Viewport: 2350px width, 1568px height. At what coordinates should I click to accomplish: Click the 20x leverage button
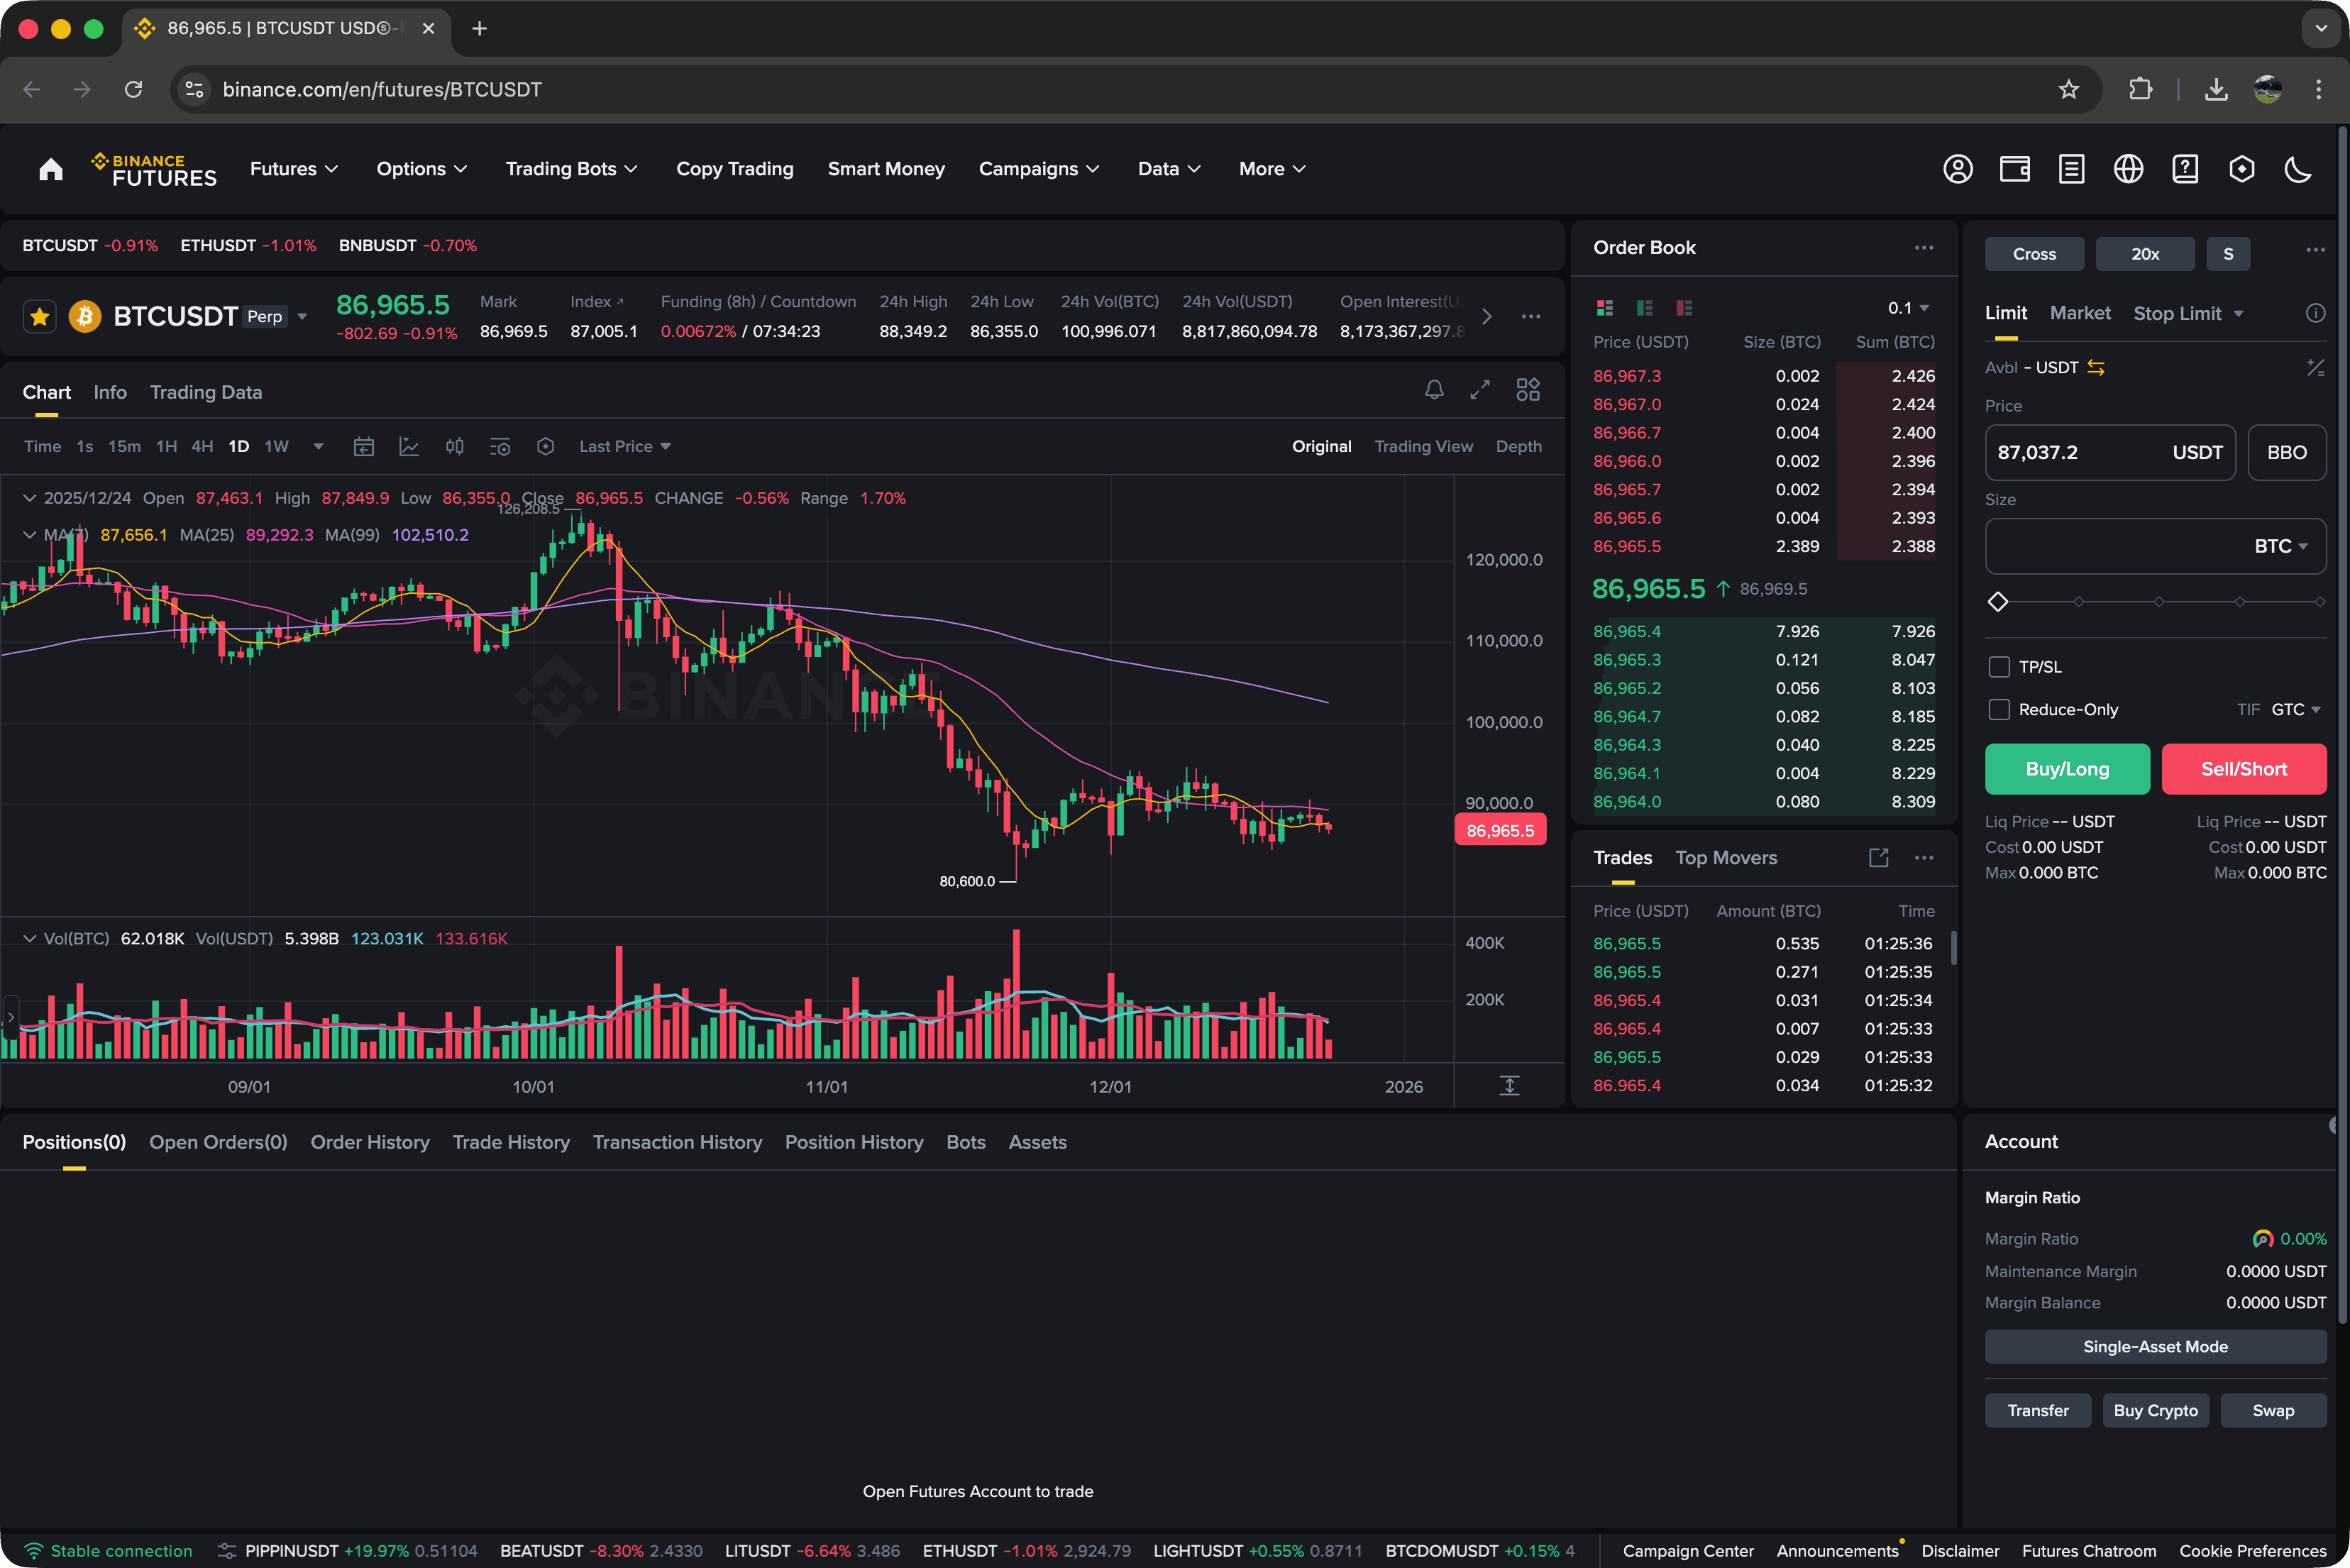(2145, 254)
